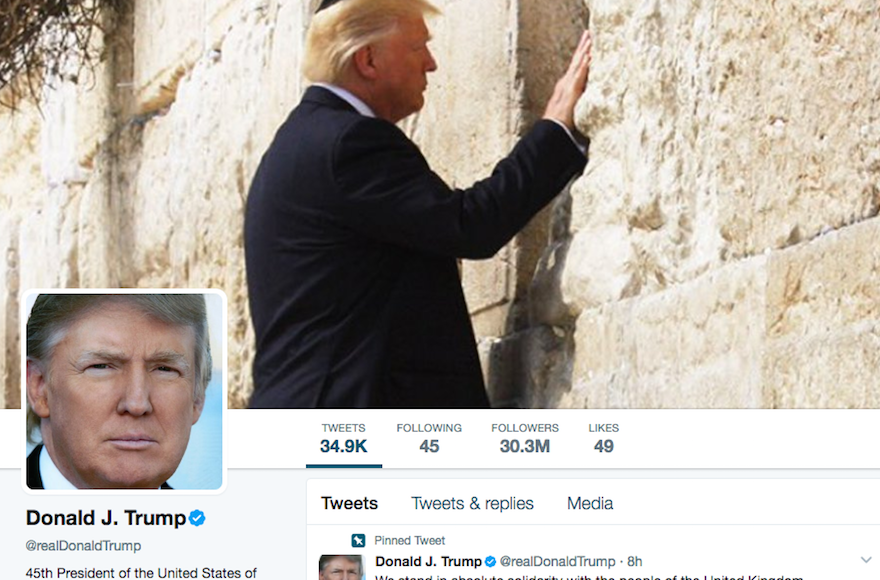This screenshot has height=580, width=880.
Task: Open the small avatar in pinned tweet
Action: [341, 567]
